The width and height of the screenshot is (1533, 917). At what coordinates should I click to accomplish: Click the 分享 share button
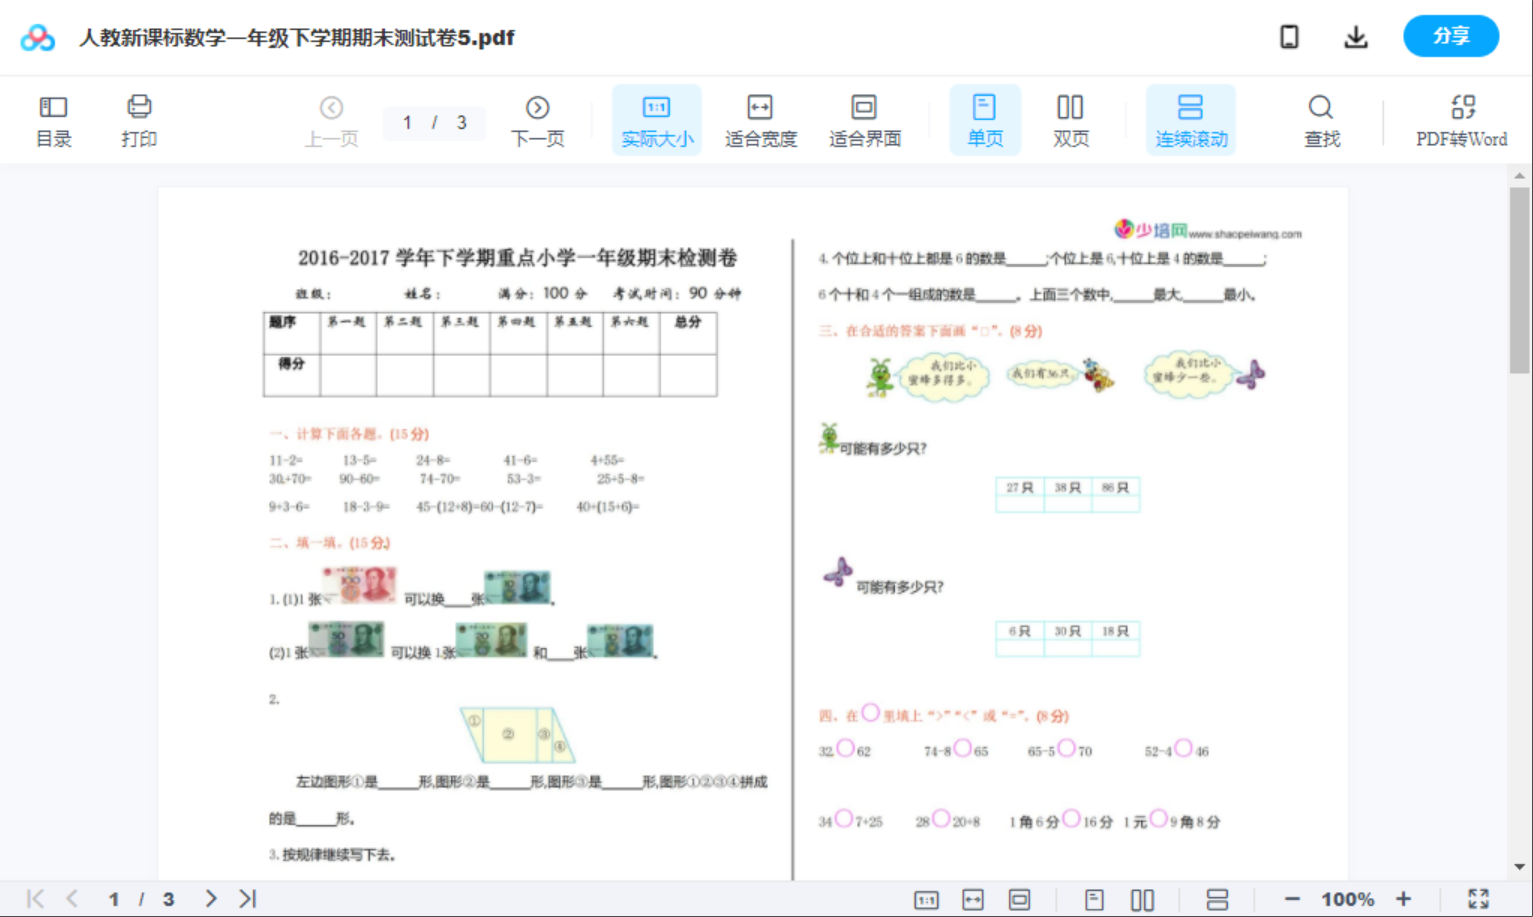pos(1451,36)
